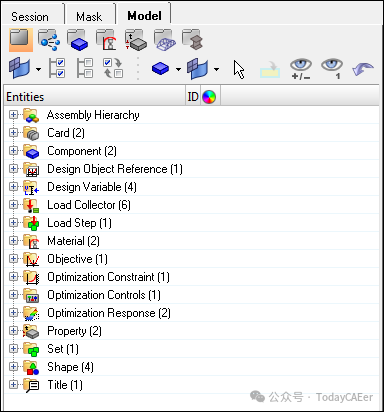Viewport: 384px width, 412px height.
Task: Click the isolate eye icon labeled 1
Action: (332, 69)
